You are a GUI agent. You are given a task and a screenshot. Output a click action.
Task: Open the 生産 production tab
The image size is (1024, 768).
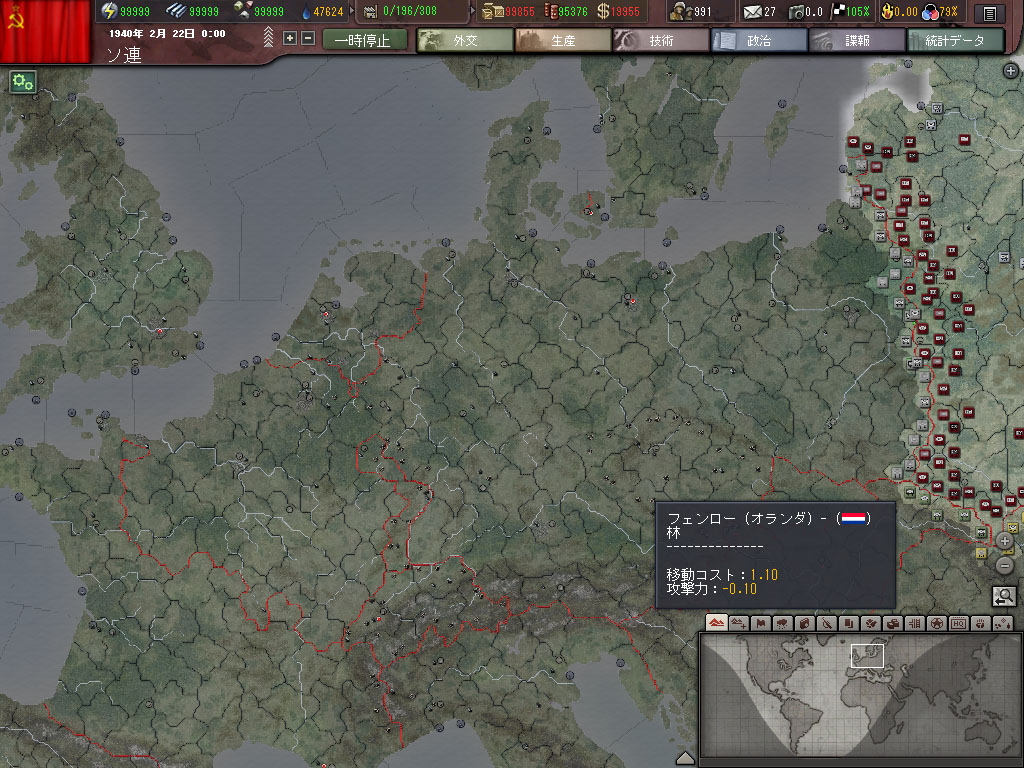(x=563, y=40)
